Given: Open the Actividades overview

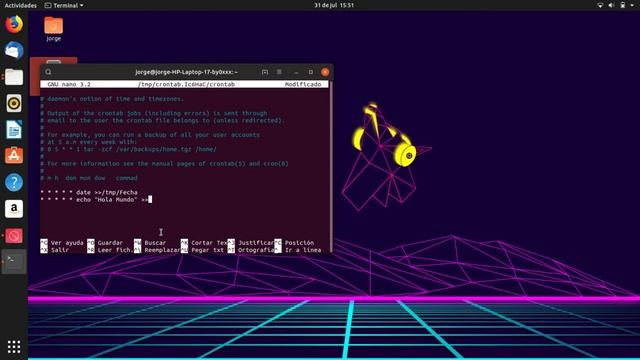Looking at the screenshot, I should (x=20, y=5).
